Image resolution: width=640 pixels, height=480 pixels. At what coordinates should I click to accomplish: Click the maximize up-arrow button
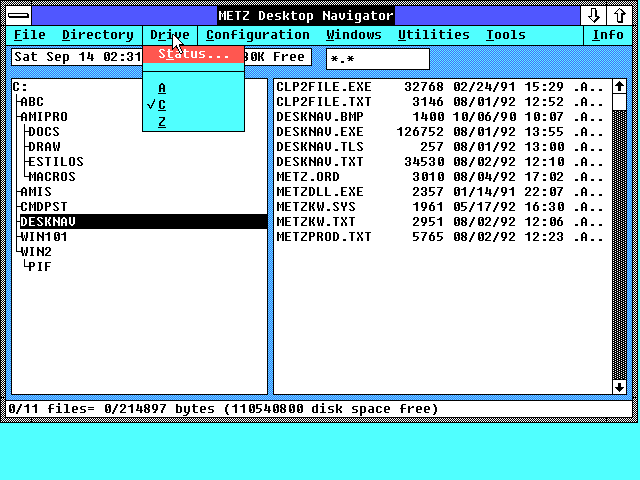[619, 15]
